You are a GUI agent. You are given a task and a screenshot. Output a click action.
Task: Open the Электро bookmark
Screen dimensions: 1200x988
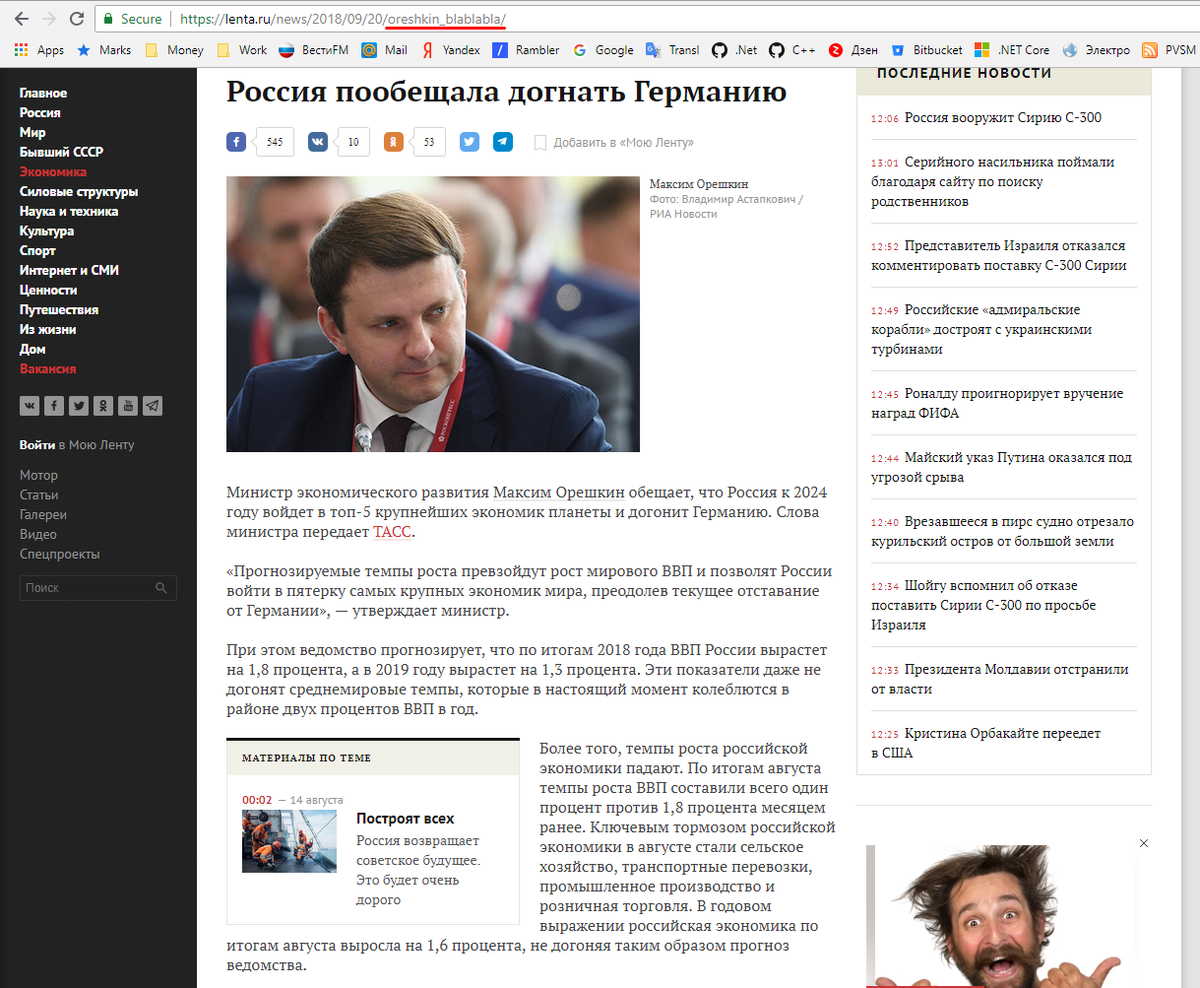click(1097, 50)
